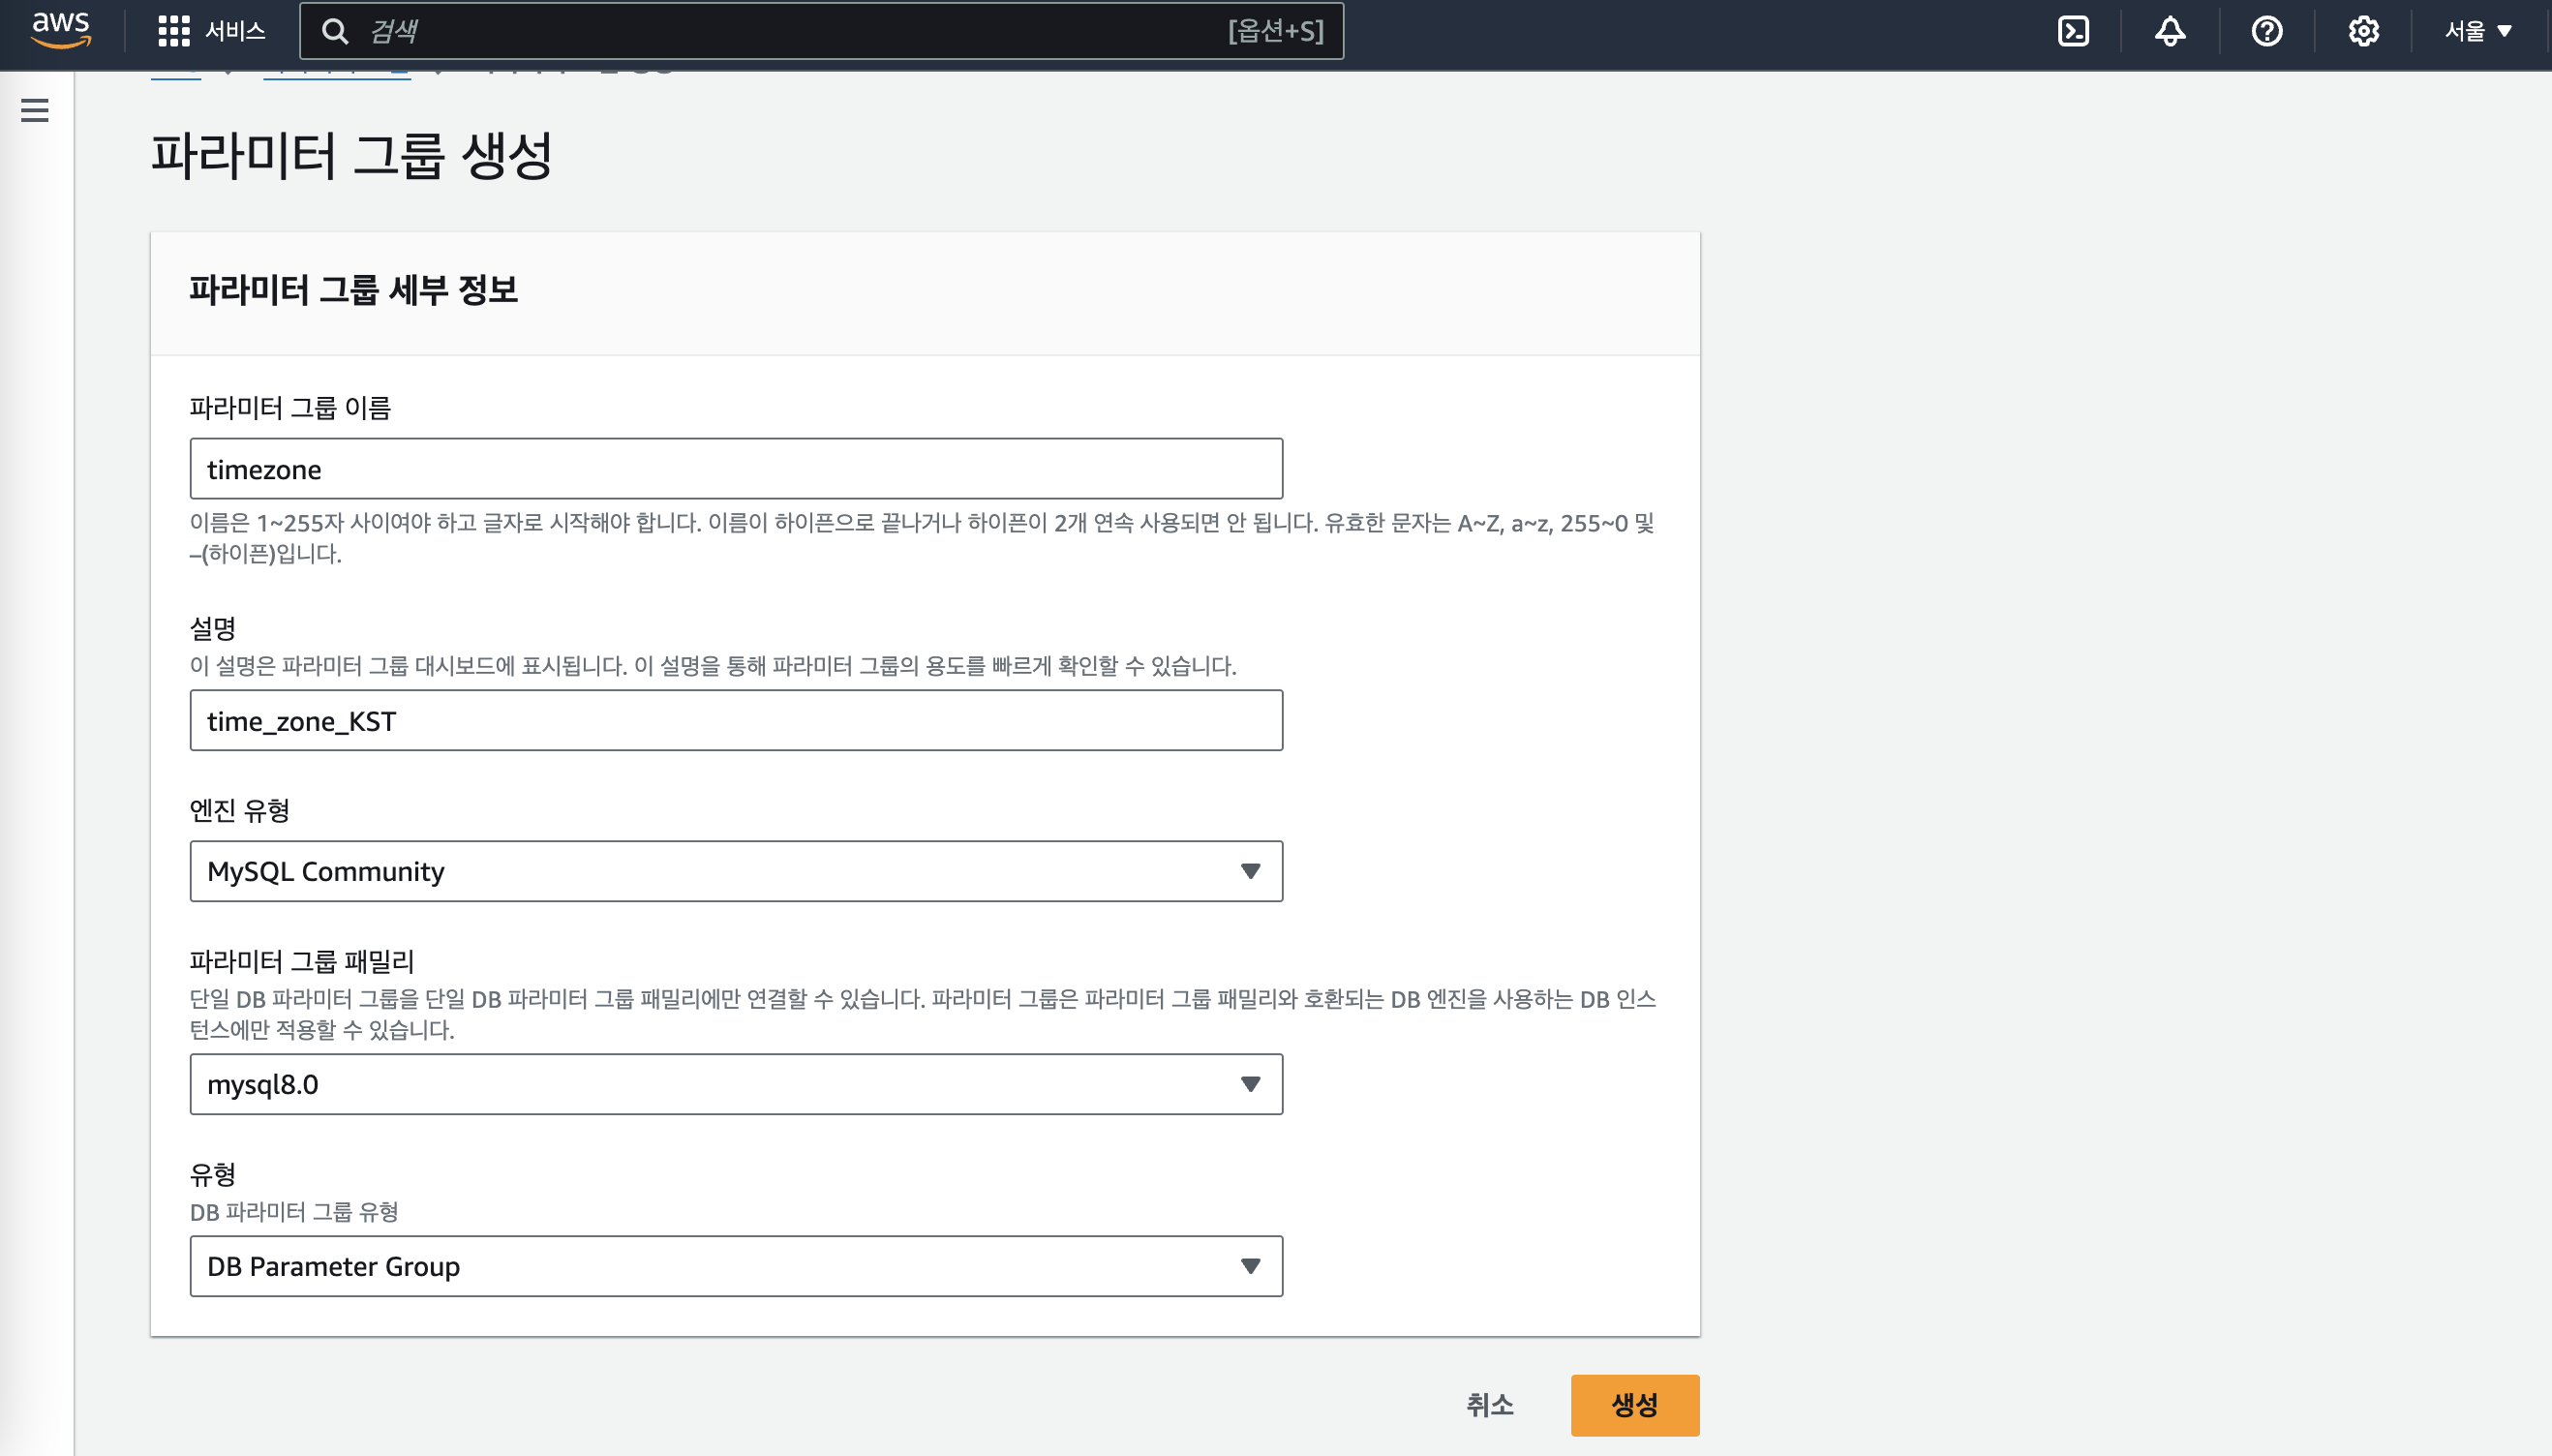Go to AWS console home via logo

[x=61, y=30]
